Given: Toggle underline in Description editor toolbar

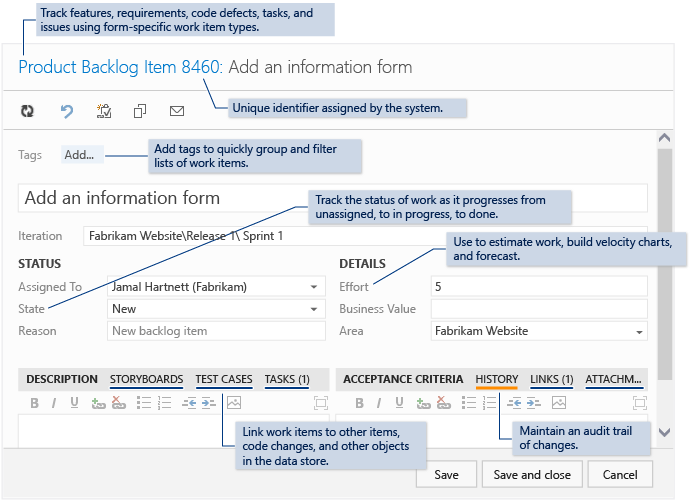Looking at the screenshot, I should pos(74,403).
